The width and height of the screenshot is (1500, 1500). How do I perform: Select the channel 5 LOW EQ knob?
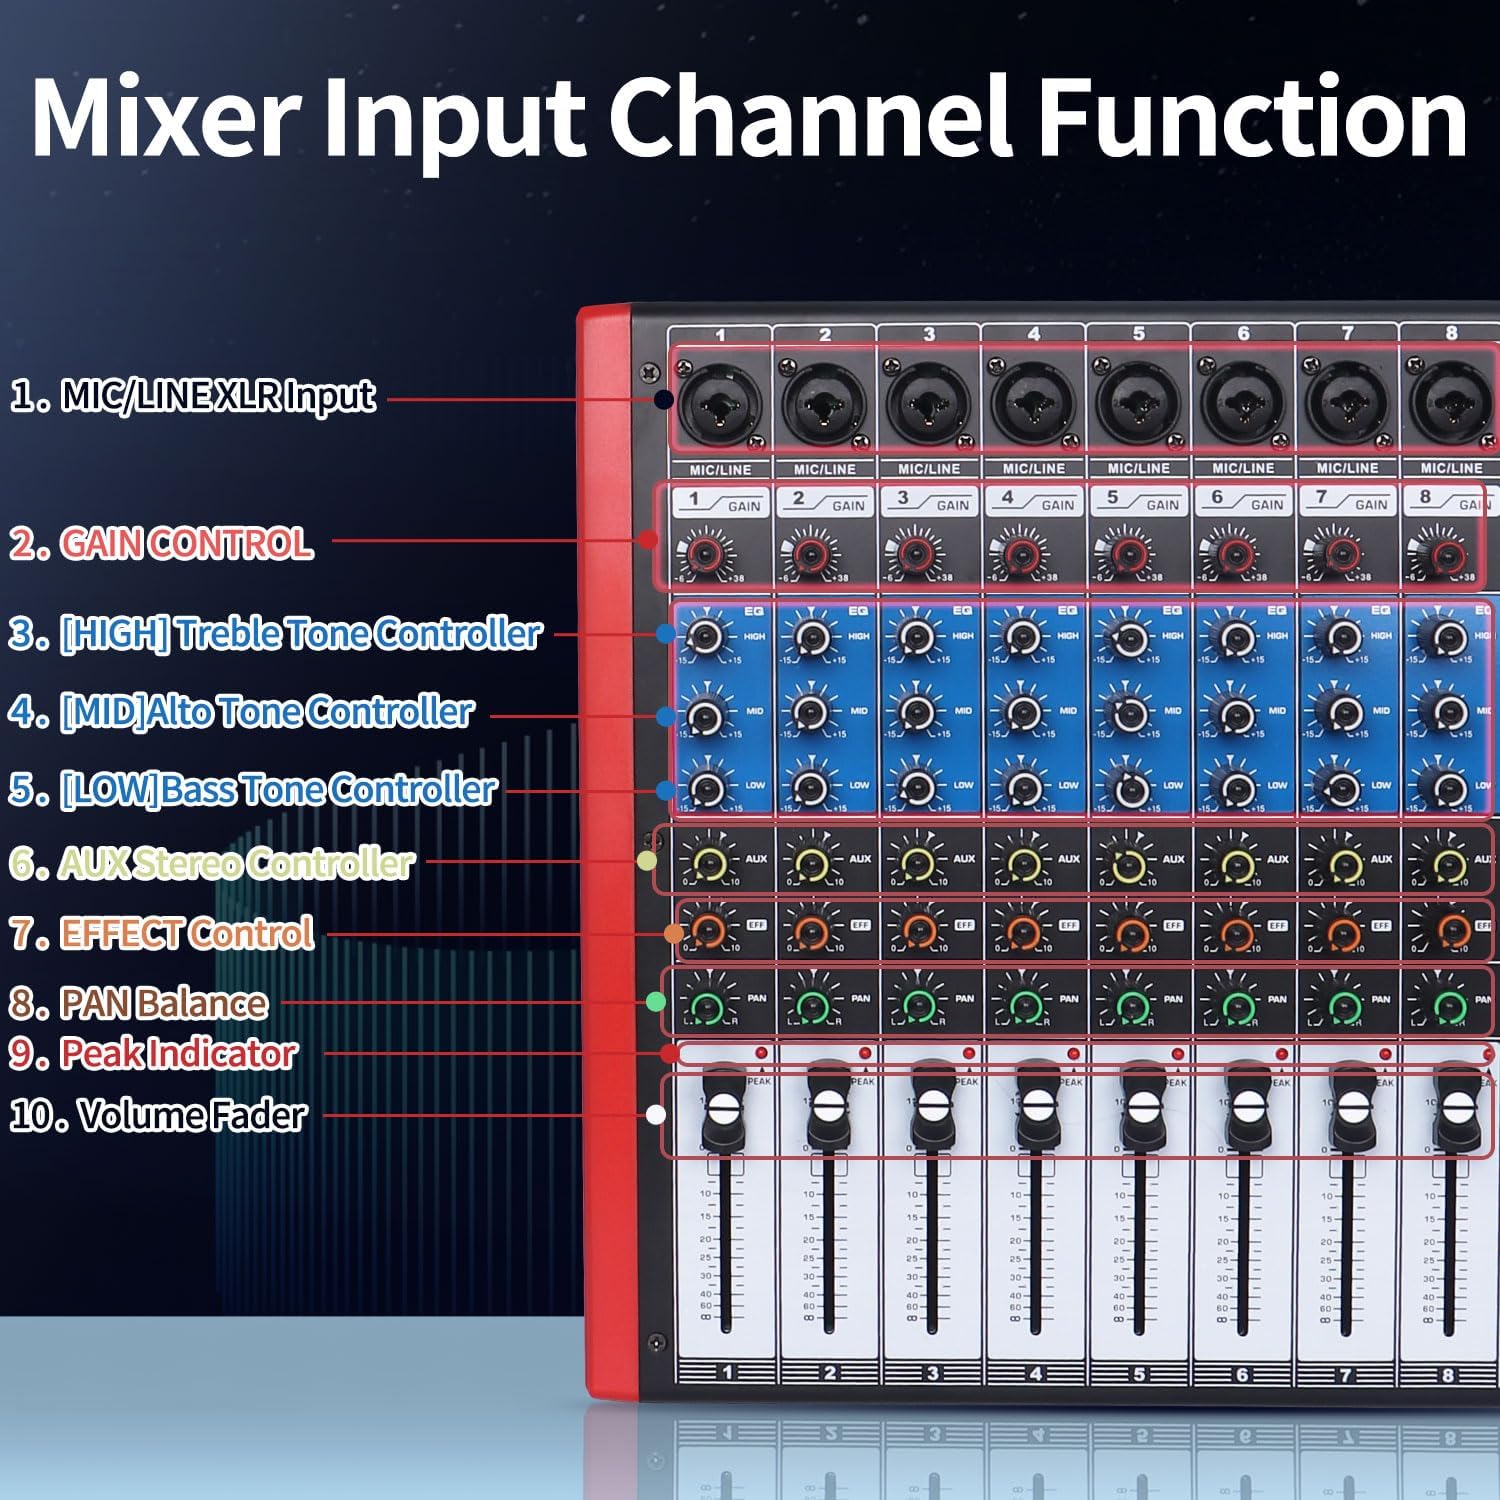1130,788
